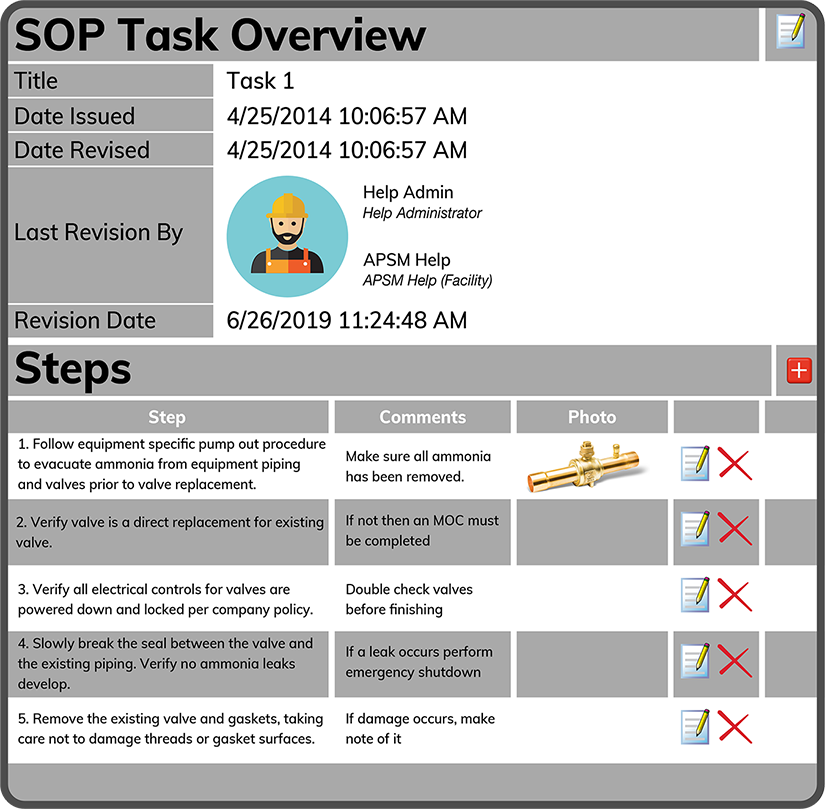Screen dimensions: 825x809
Task: Edit step 3 electrical controls
Action: [695, 595]
